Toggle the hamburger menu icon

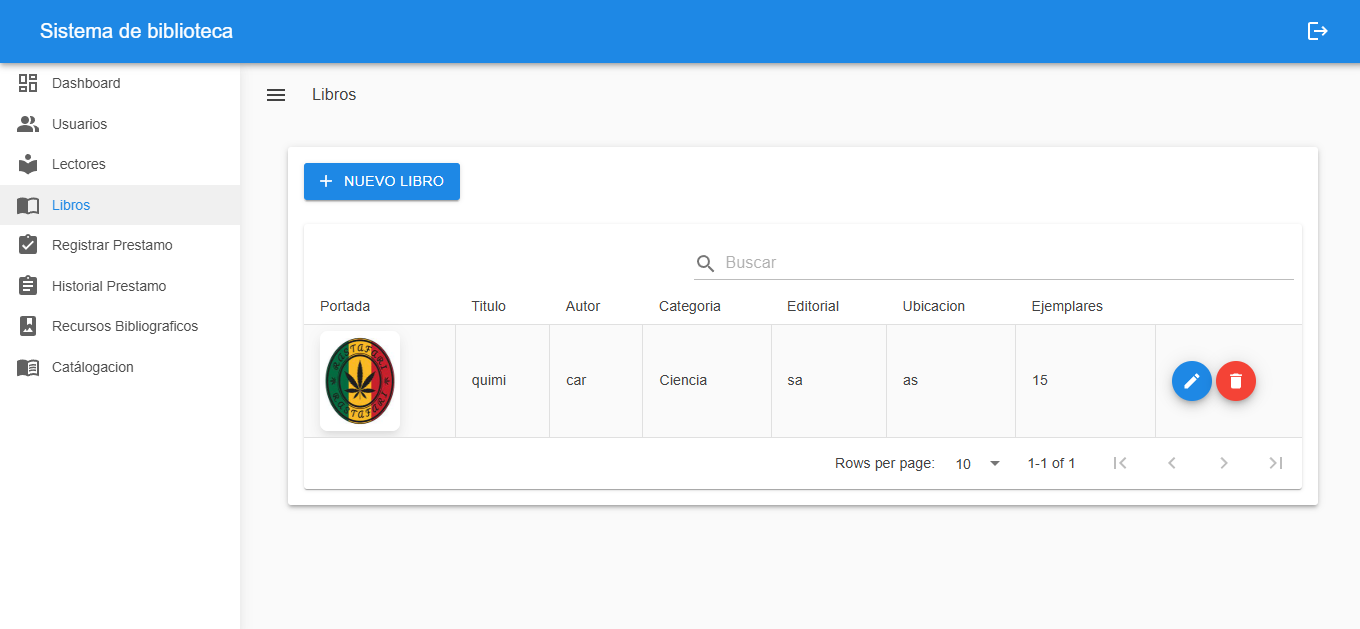point(276,95)
